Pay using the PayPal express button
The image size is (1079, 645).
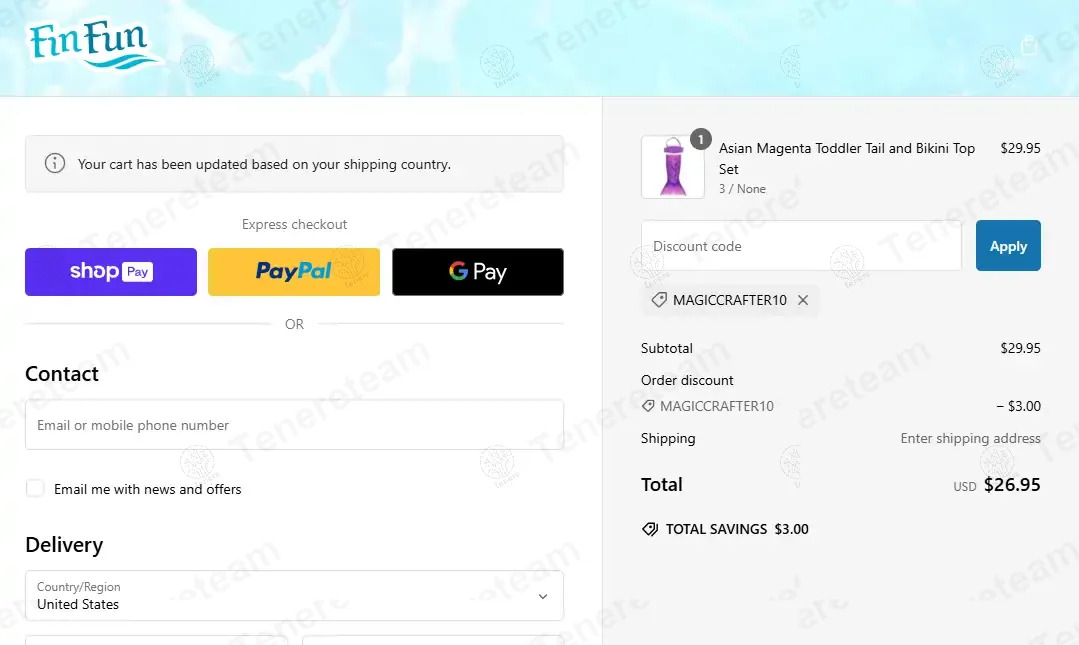(294, 272)
